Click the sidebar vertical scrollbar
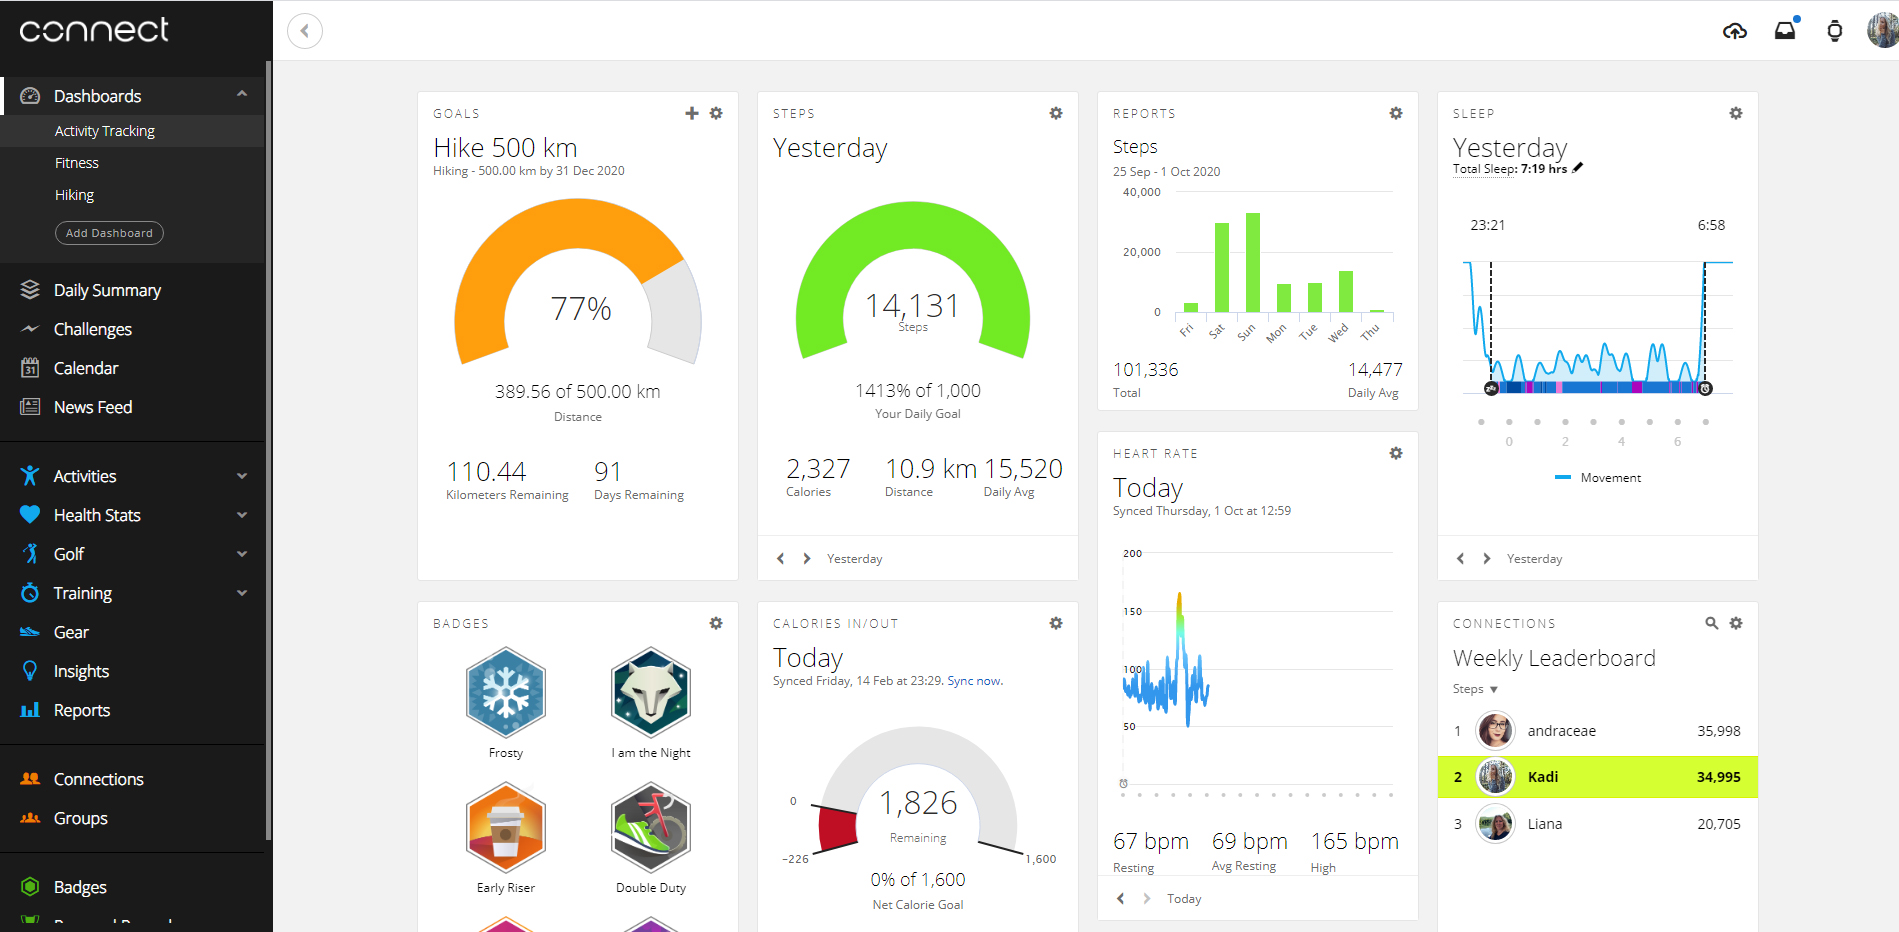 click(268, 450)
